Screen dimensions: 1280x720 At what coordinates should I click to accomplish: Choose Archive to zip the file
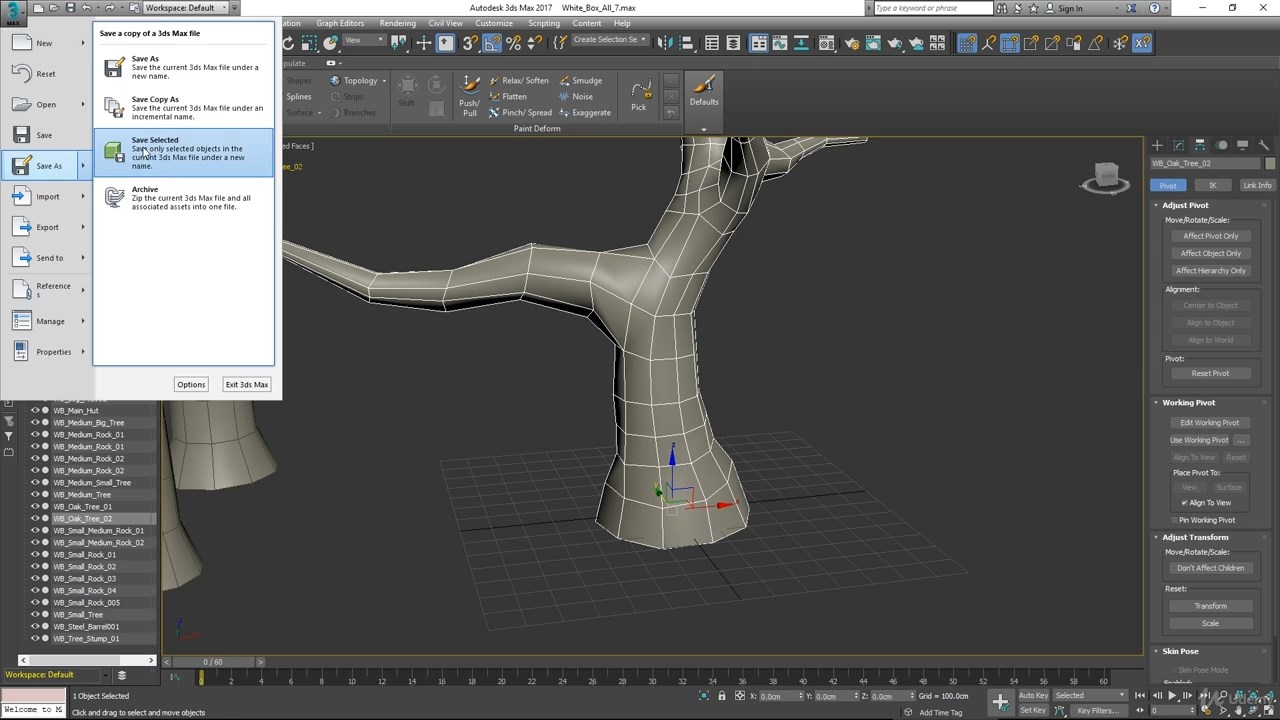coord(183,197)
